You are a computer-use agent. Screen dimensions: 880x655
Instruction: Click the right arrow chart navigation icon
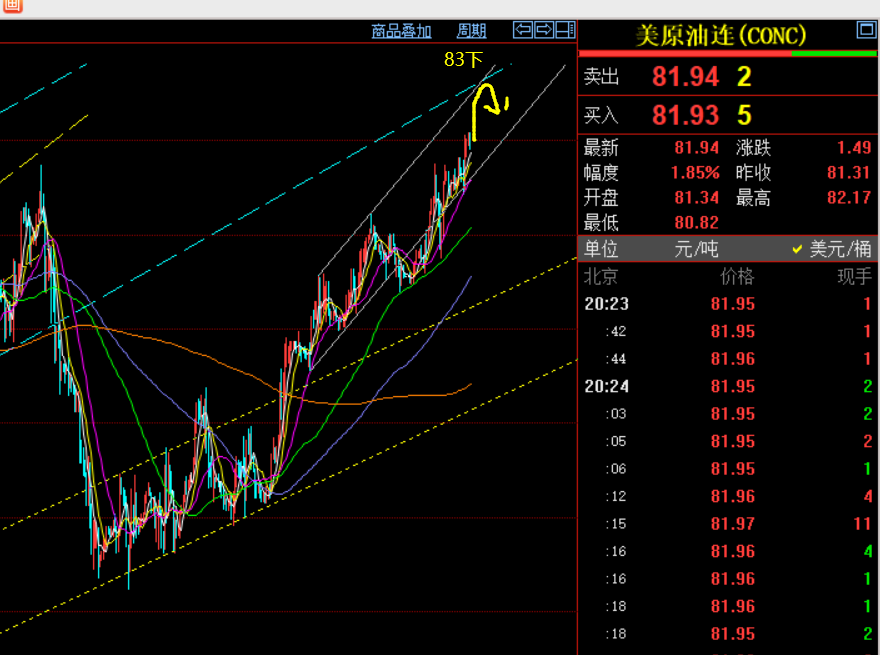click(544, 30)
